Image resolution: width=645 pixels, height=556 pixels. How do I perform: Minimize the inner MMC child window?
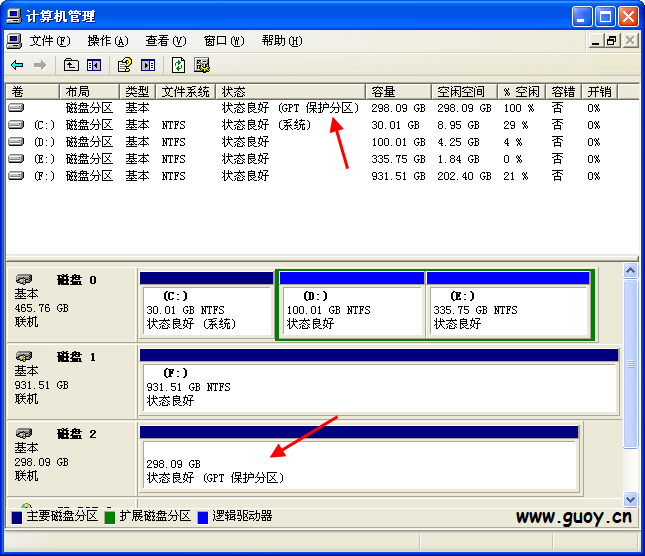point(595,41)
